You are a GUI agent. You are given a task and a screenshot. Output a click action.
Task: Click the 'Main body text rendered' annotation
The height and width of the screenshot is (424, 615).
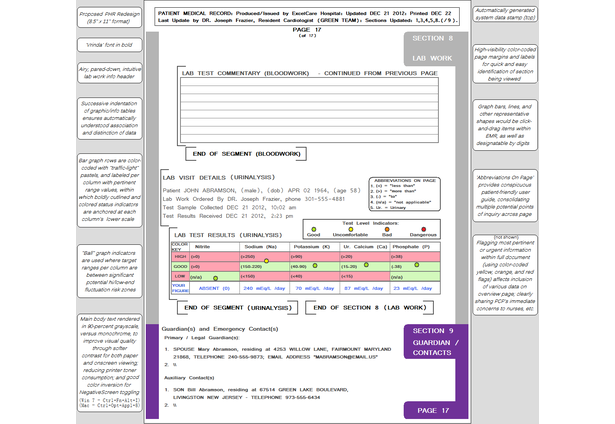pyautogui.click(x=109, y=363)
